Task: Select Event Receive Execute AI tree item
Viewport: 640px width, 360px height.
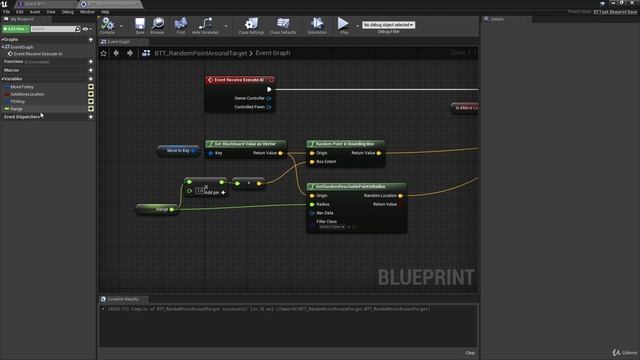Action: coord(38,54)
